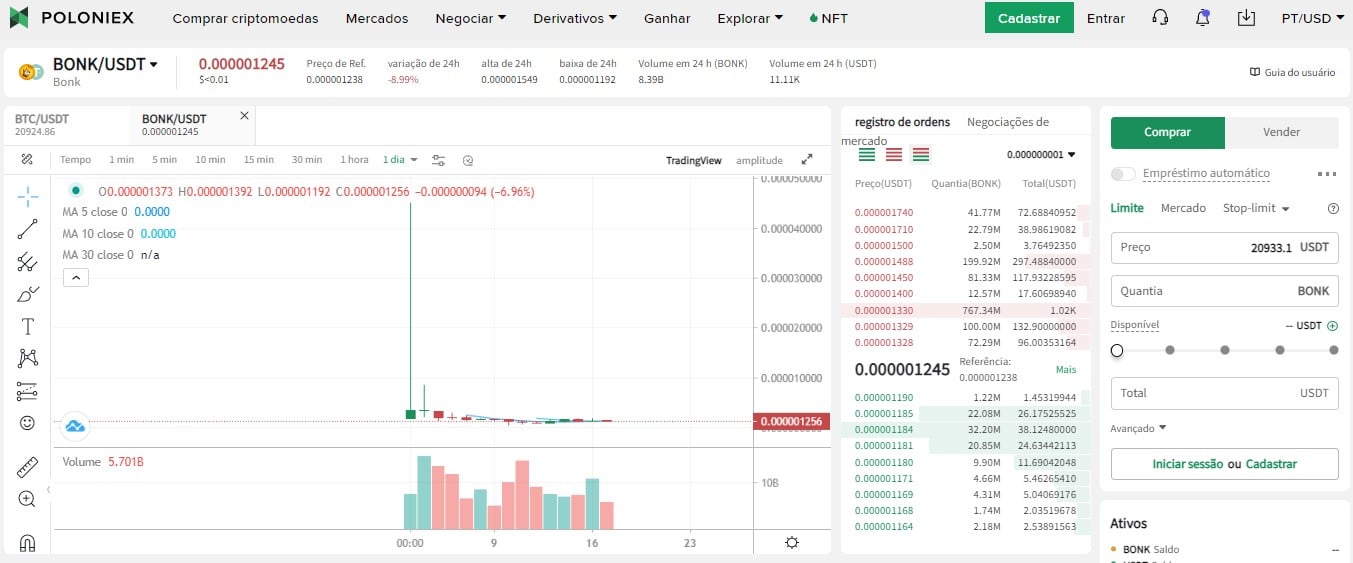Toggle Empréstimo automático switch
This screenshot has height=563, width=1353.
(1123, 174)
